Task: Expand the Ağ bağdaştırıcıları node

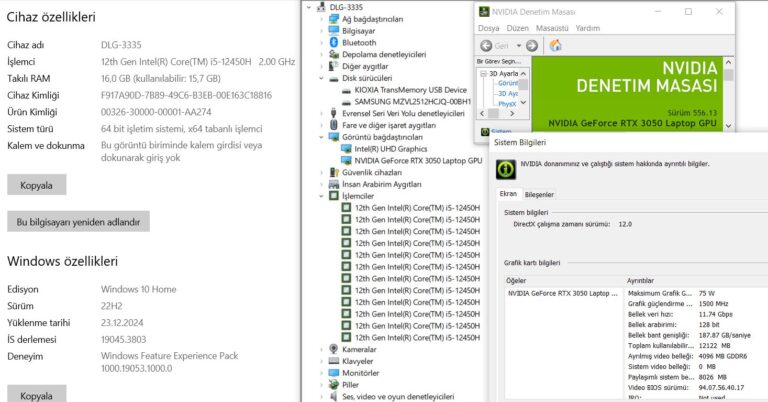Action: [x=322, y=19]
